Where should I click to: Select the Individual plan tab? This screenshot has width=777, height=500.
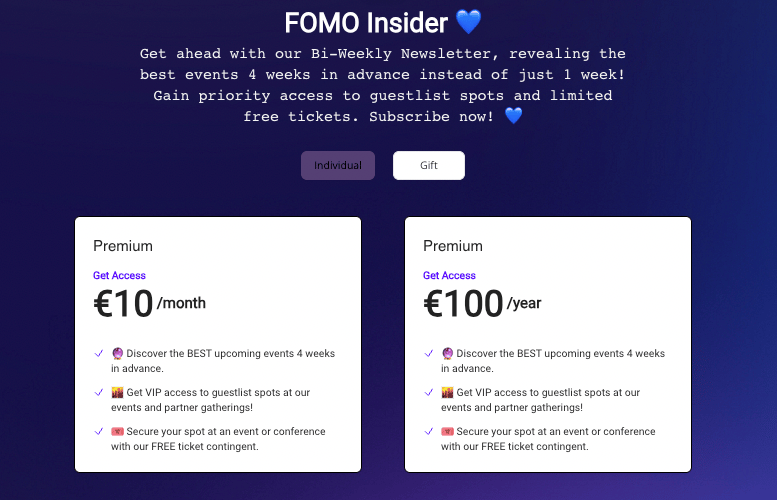[337, 166]
